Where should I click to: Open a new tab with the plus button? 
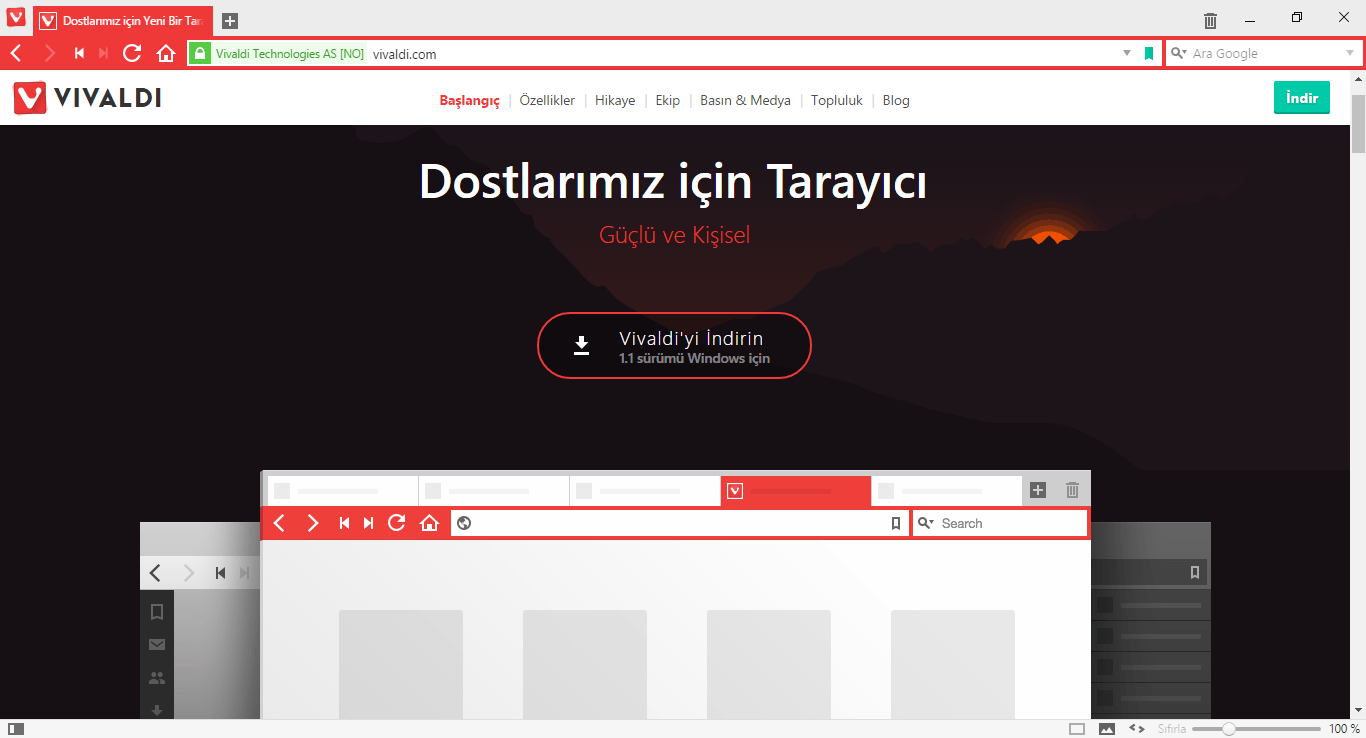point(229,20)
